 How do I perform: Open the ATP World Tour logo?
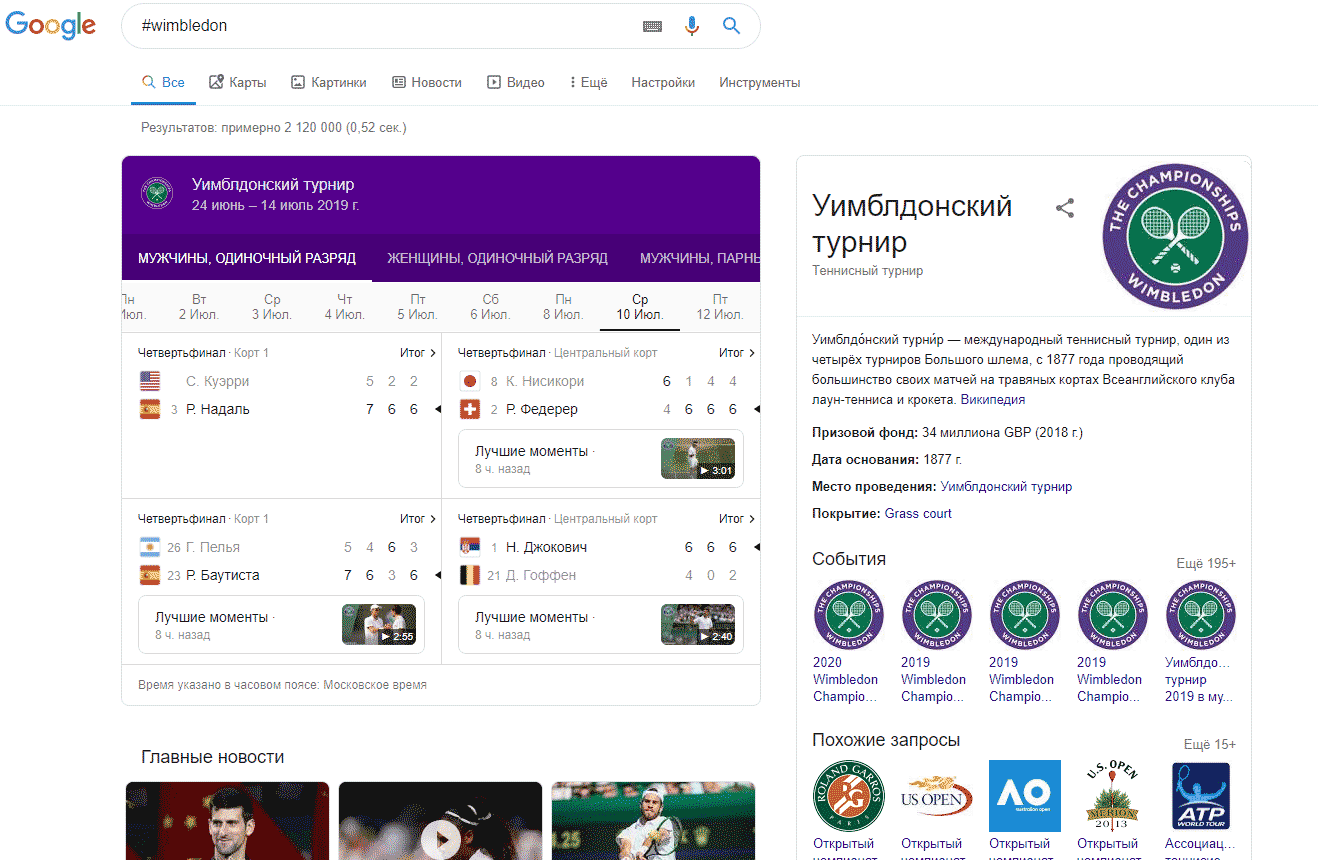1200,797
